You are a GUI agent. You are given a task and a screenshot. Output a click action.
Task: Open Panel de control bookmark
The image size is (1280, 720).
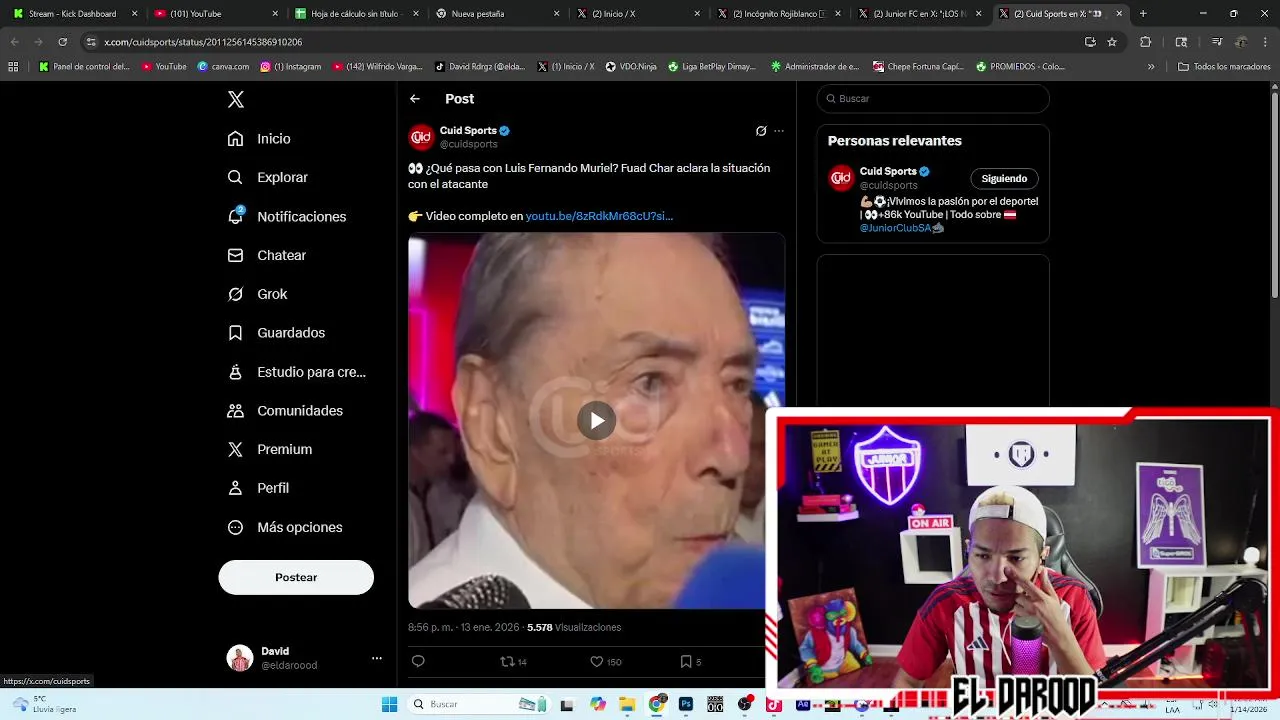(x=84, y=67)
